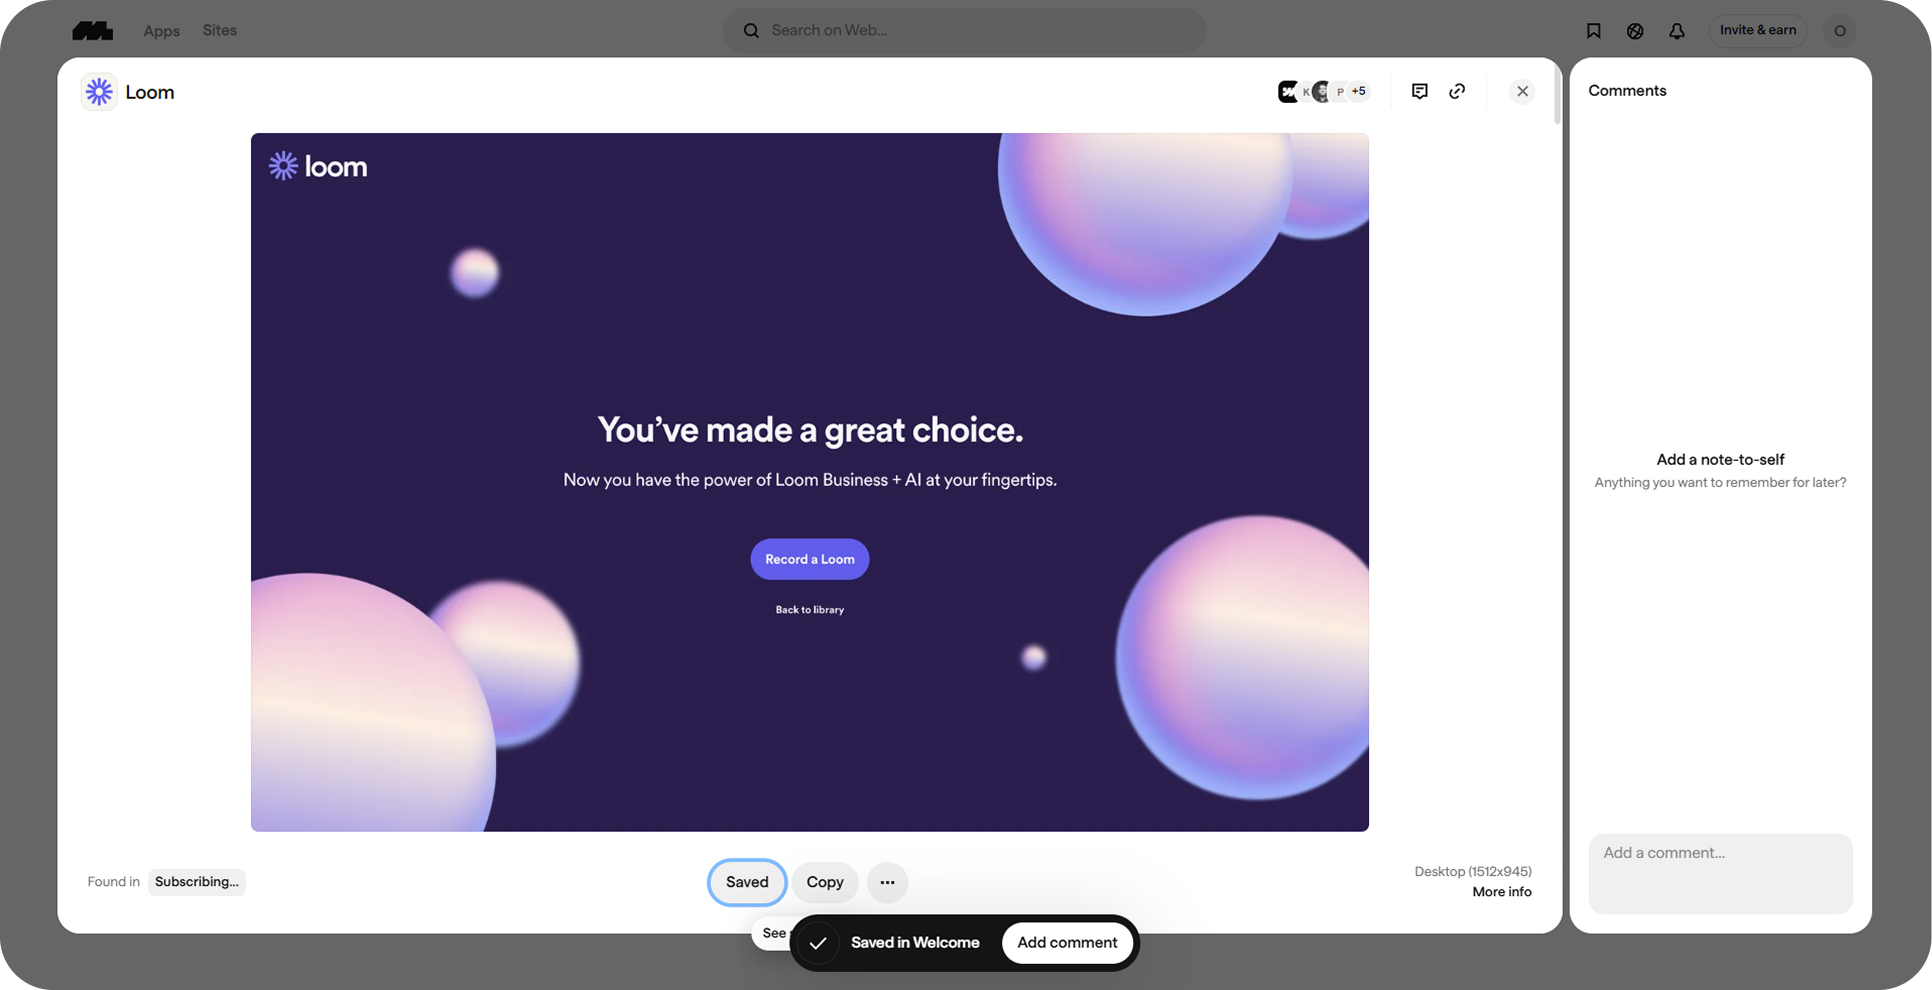Open saved items via the bookmark icon
Image resolution: width=1932 pixels, height=990 pixels.
(x=1594, y=31)
